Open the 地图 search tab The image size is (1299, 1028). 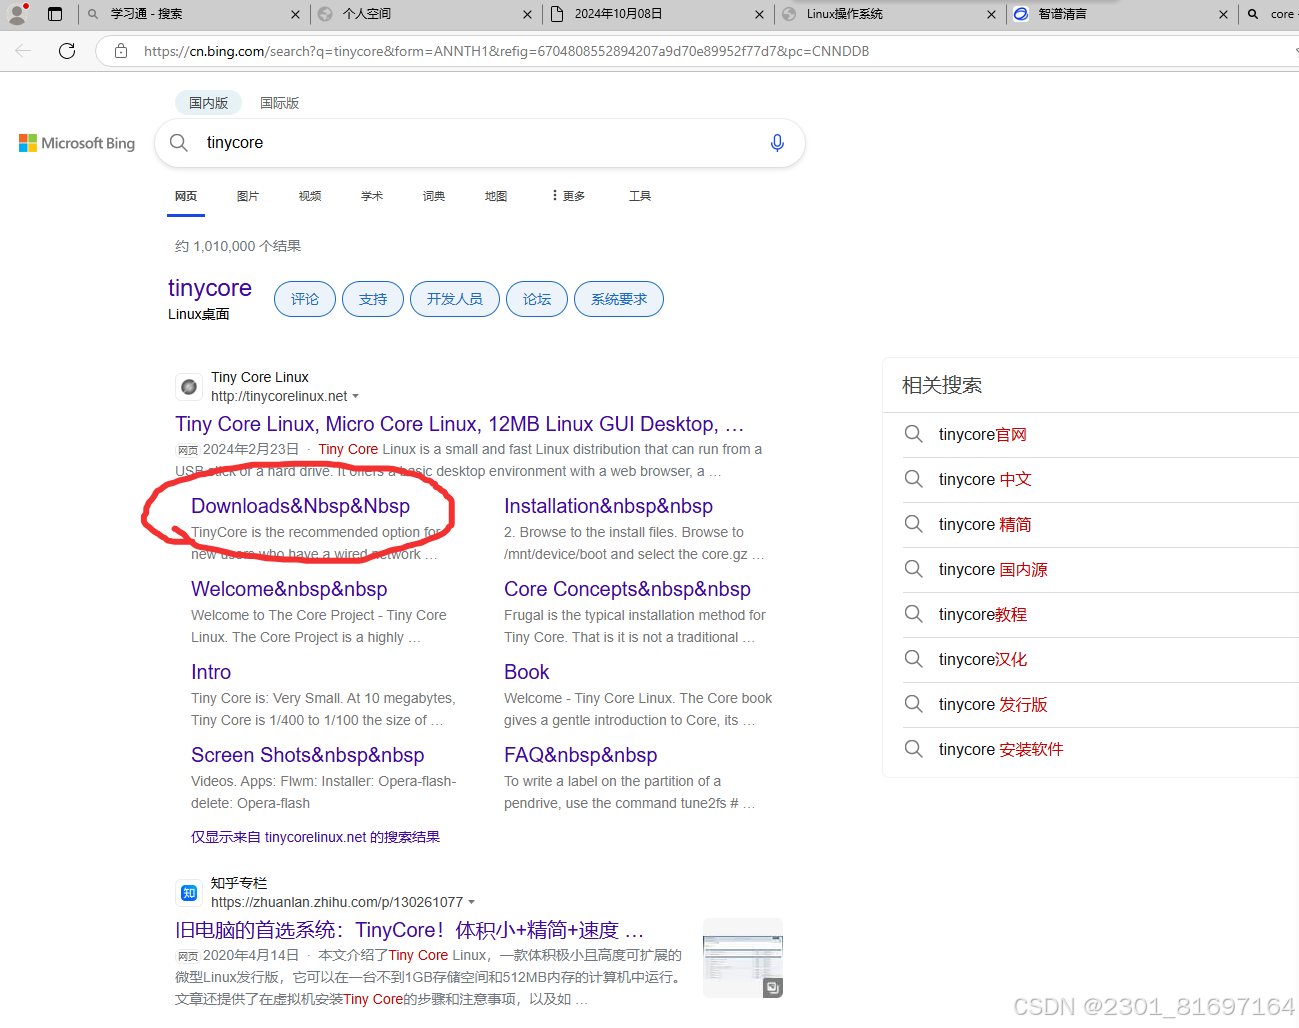[496, 196]
